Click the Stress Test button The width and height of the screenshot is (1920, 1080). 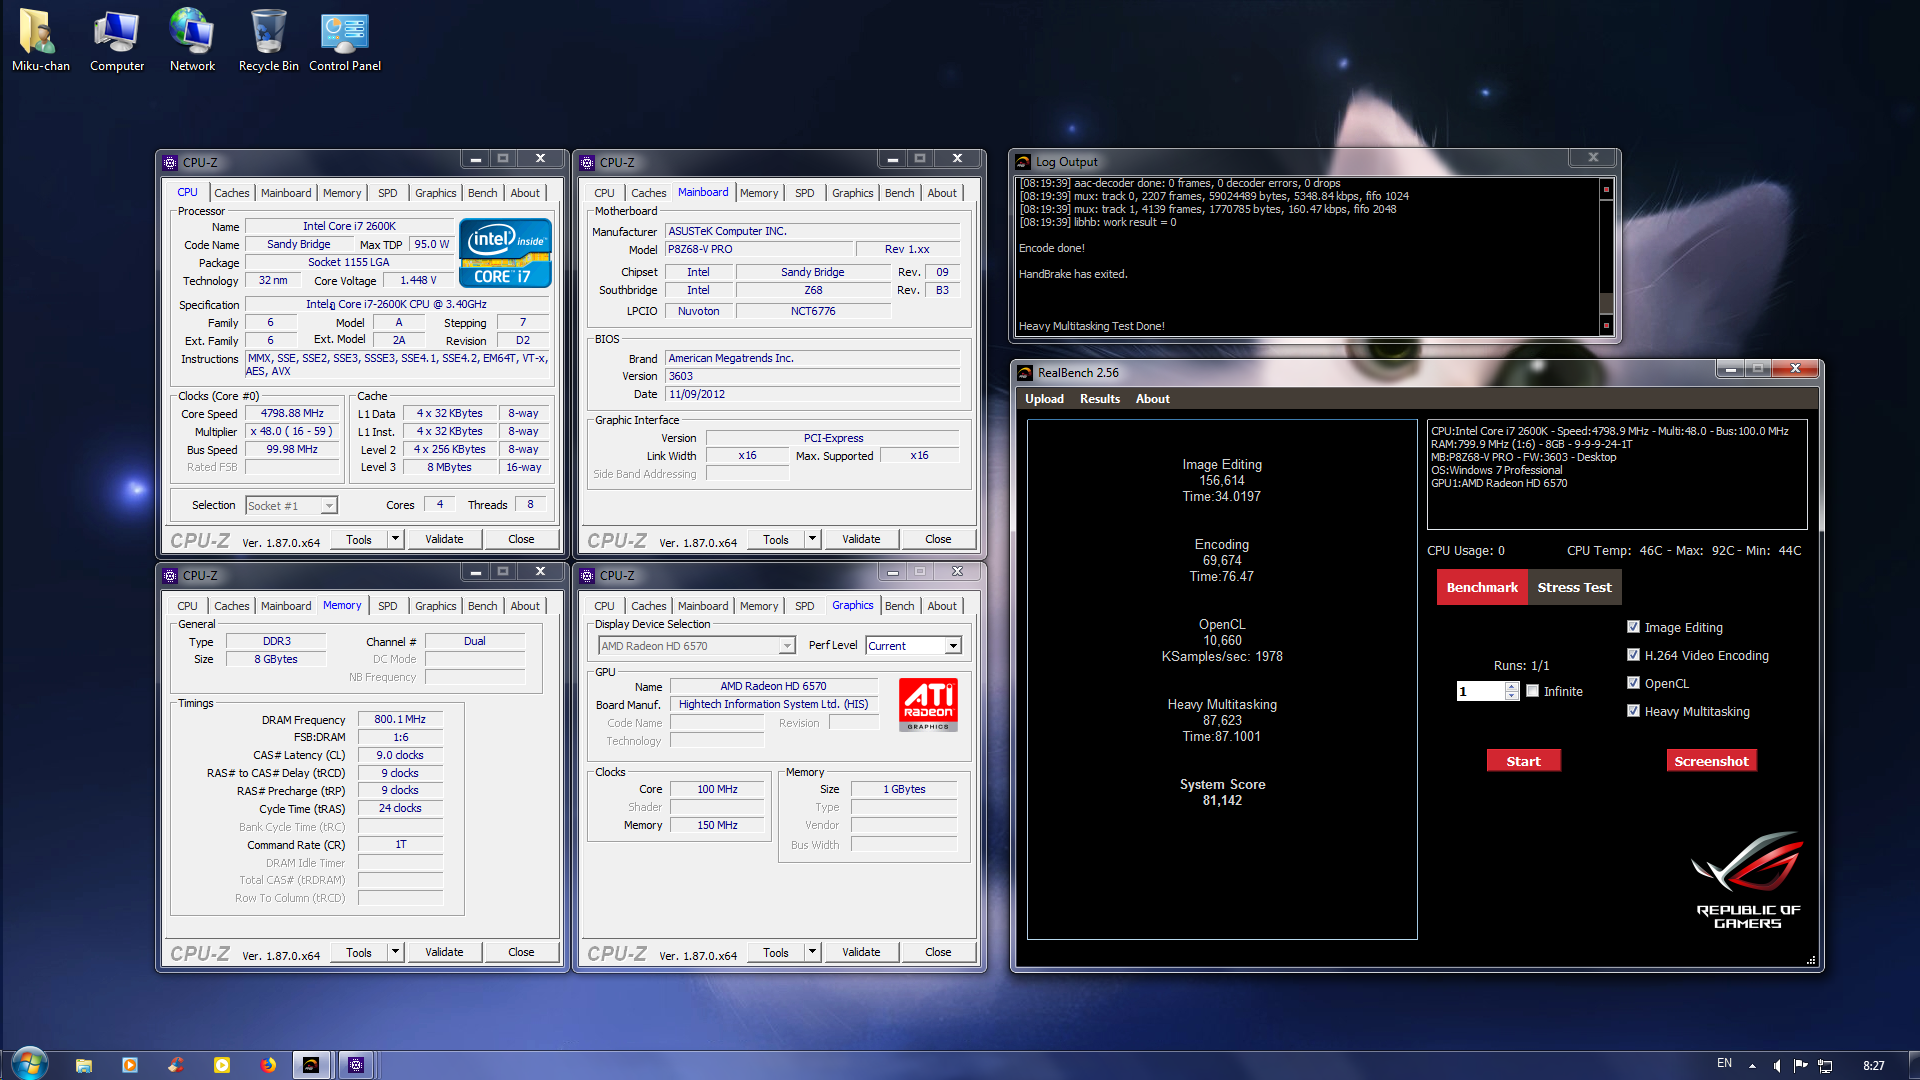pyautogui.click(x=1574, y=587)
